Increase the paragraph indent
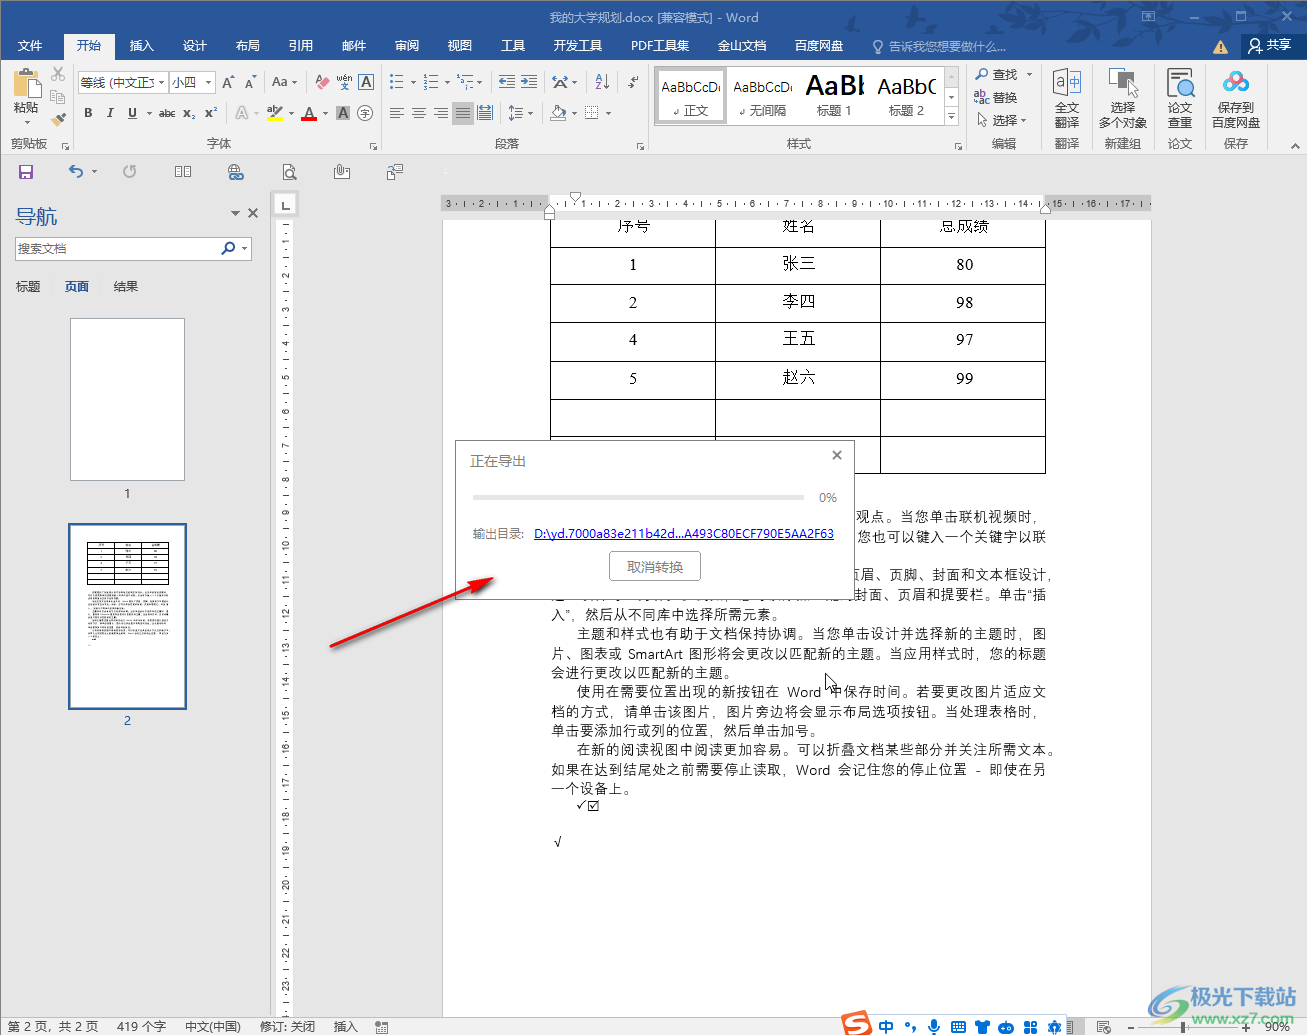The width and height of the screenshot is (1307, 1035). click(x=529, y=83)
